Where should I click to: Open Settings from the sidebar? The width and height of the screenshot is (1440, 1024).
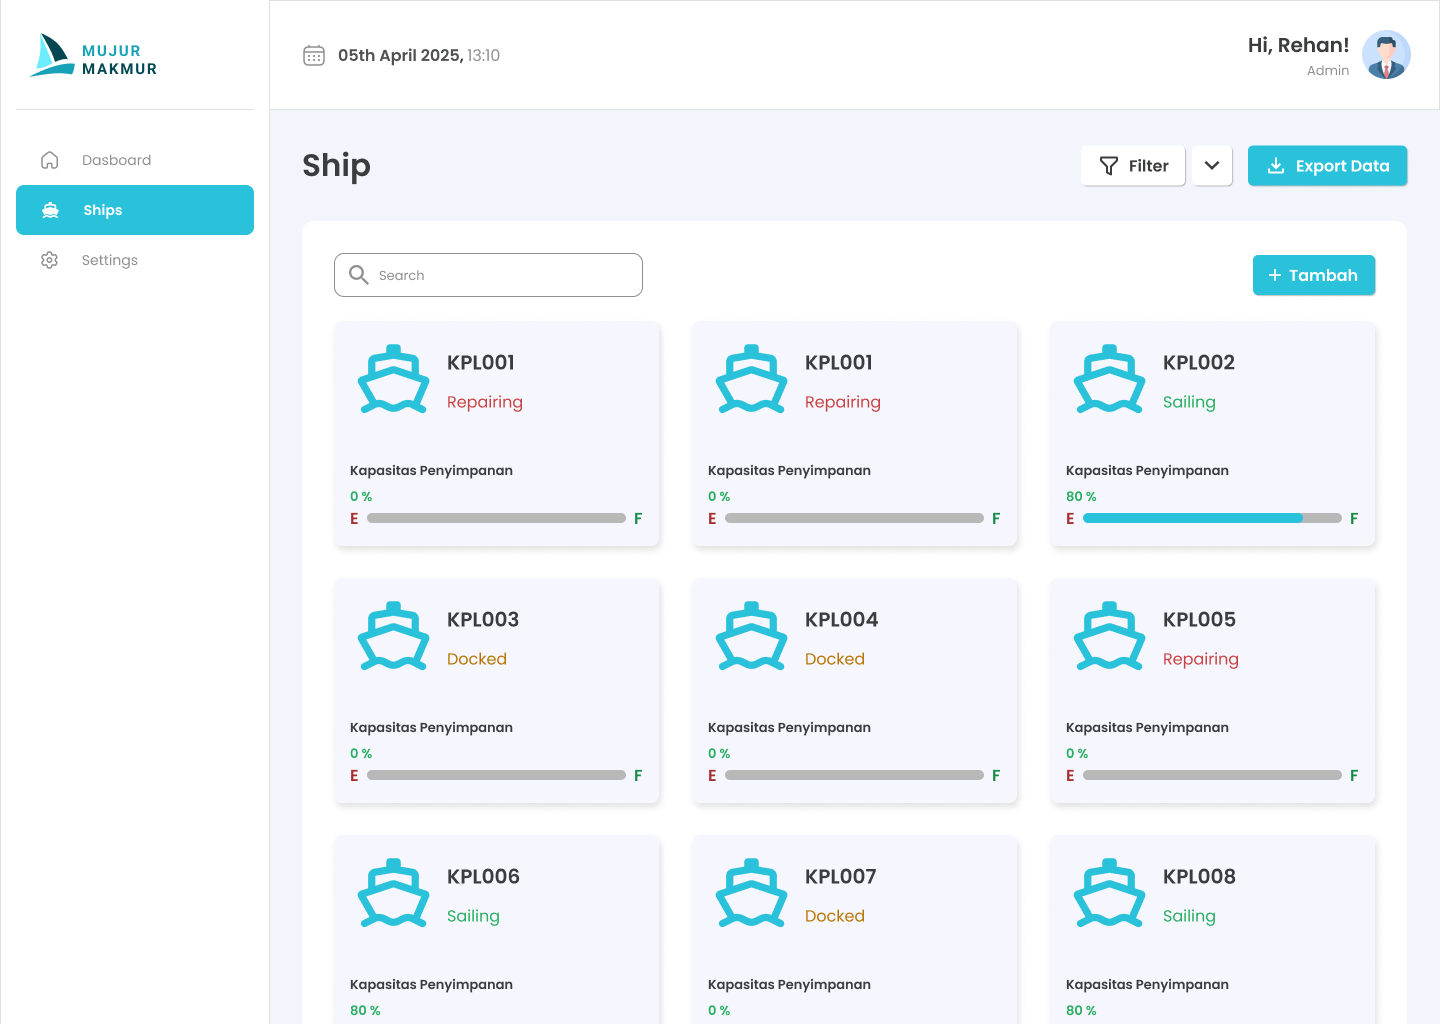coord(110,260)
